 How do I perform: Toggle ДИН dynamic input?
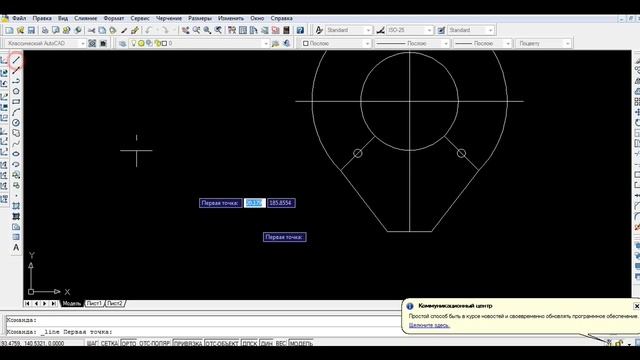(x=267, y=343)
